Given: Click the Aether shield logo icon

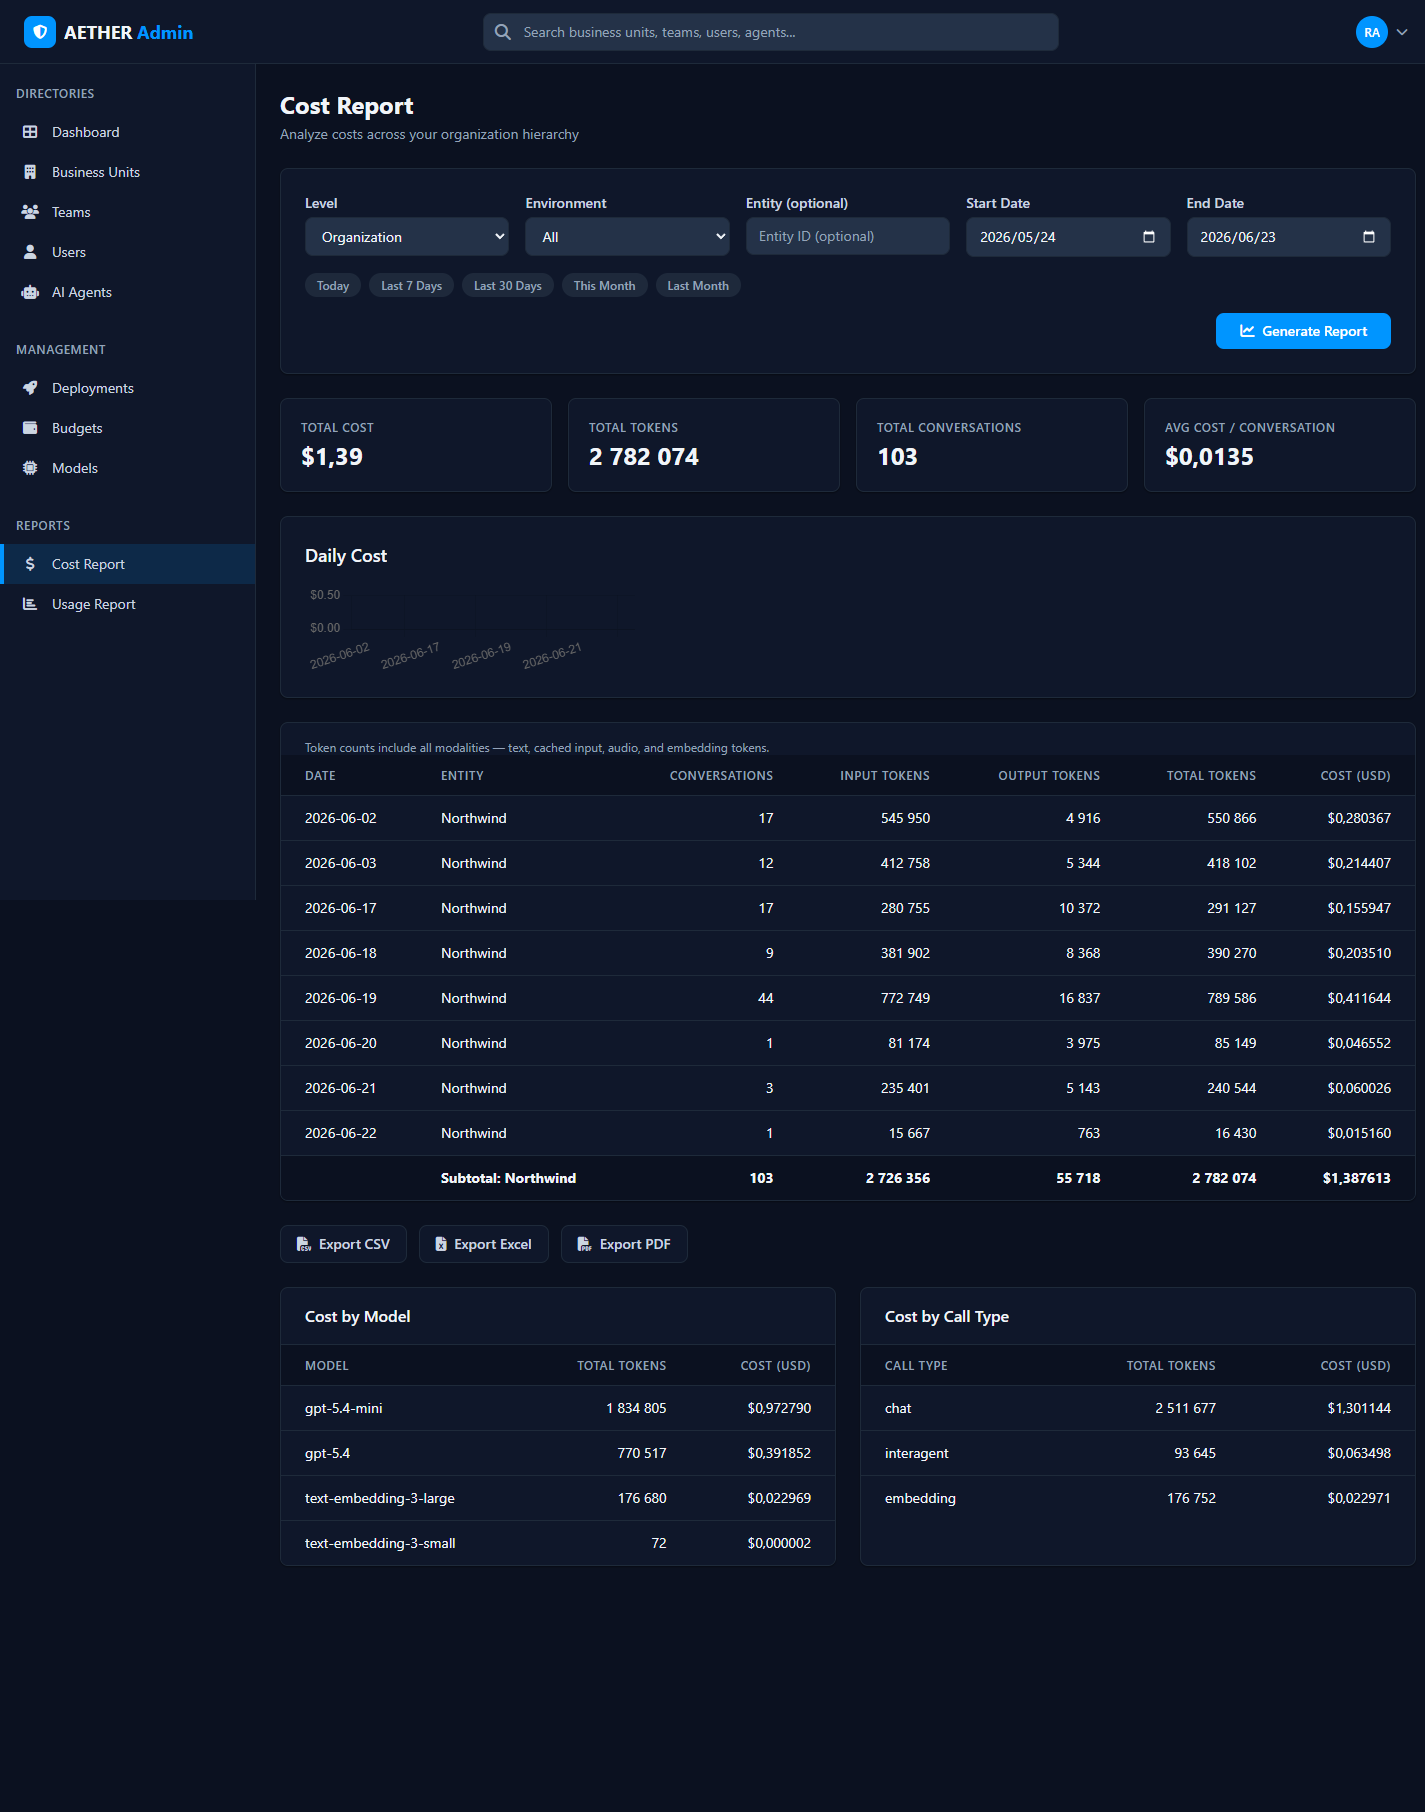Looking at the screenshot, I should click(x=40, y=32).
